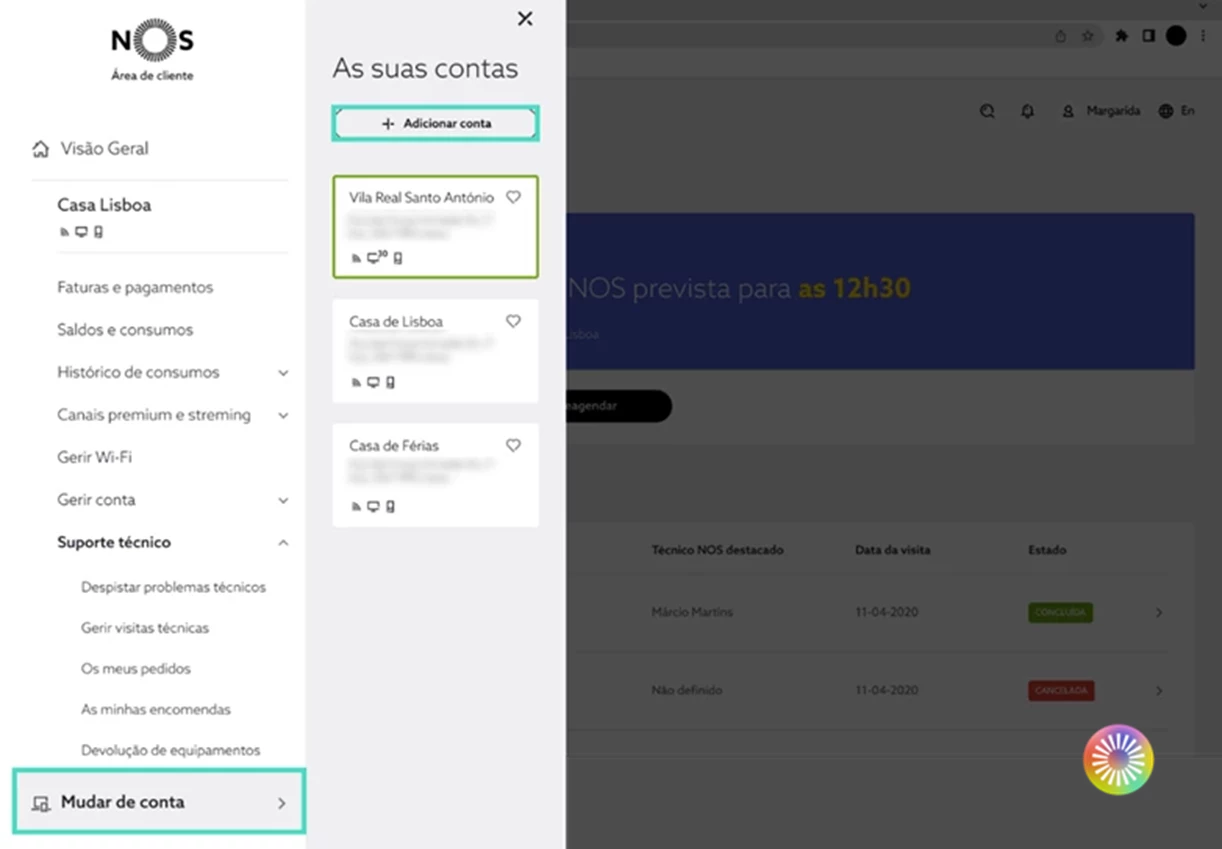Collapse the Suporte técnico section
Viewport: 1222px width, 849px height.
283,543
